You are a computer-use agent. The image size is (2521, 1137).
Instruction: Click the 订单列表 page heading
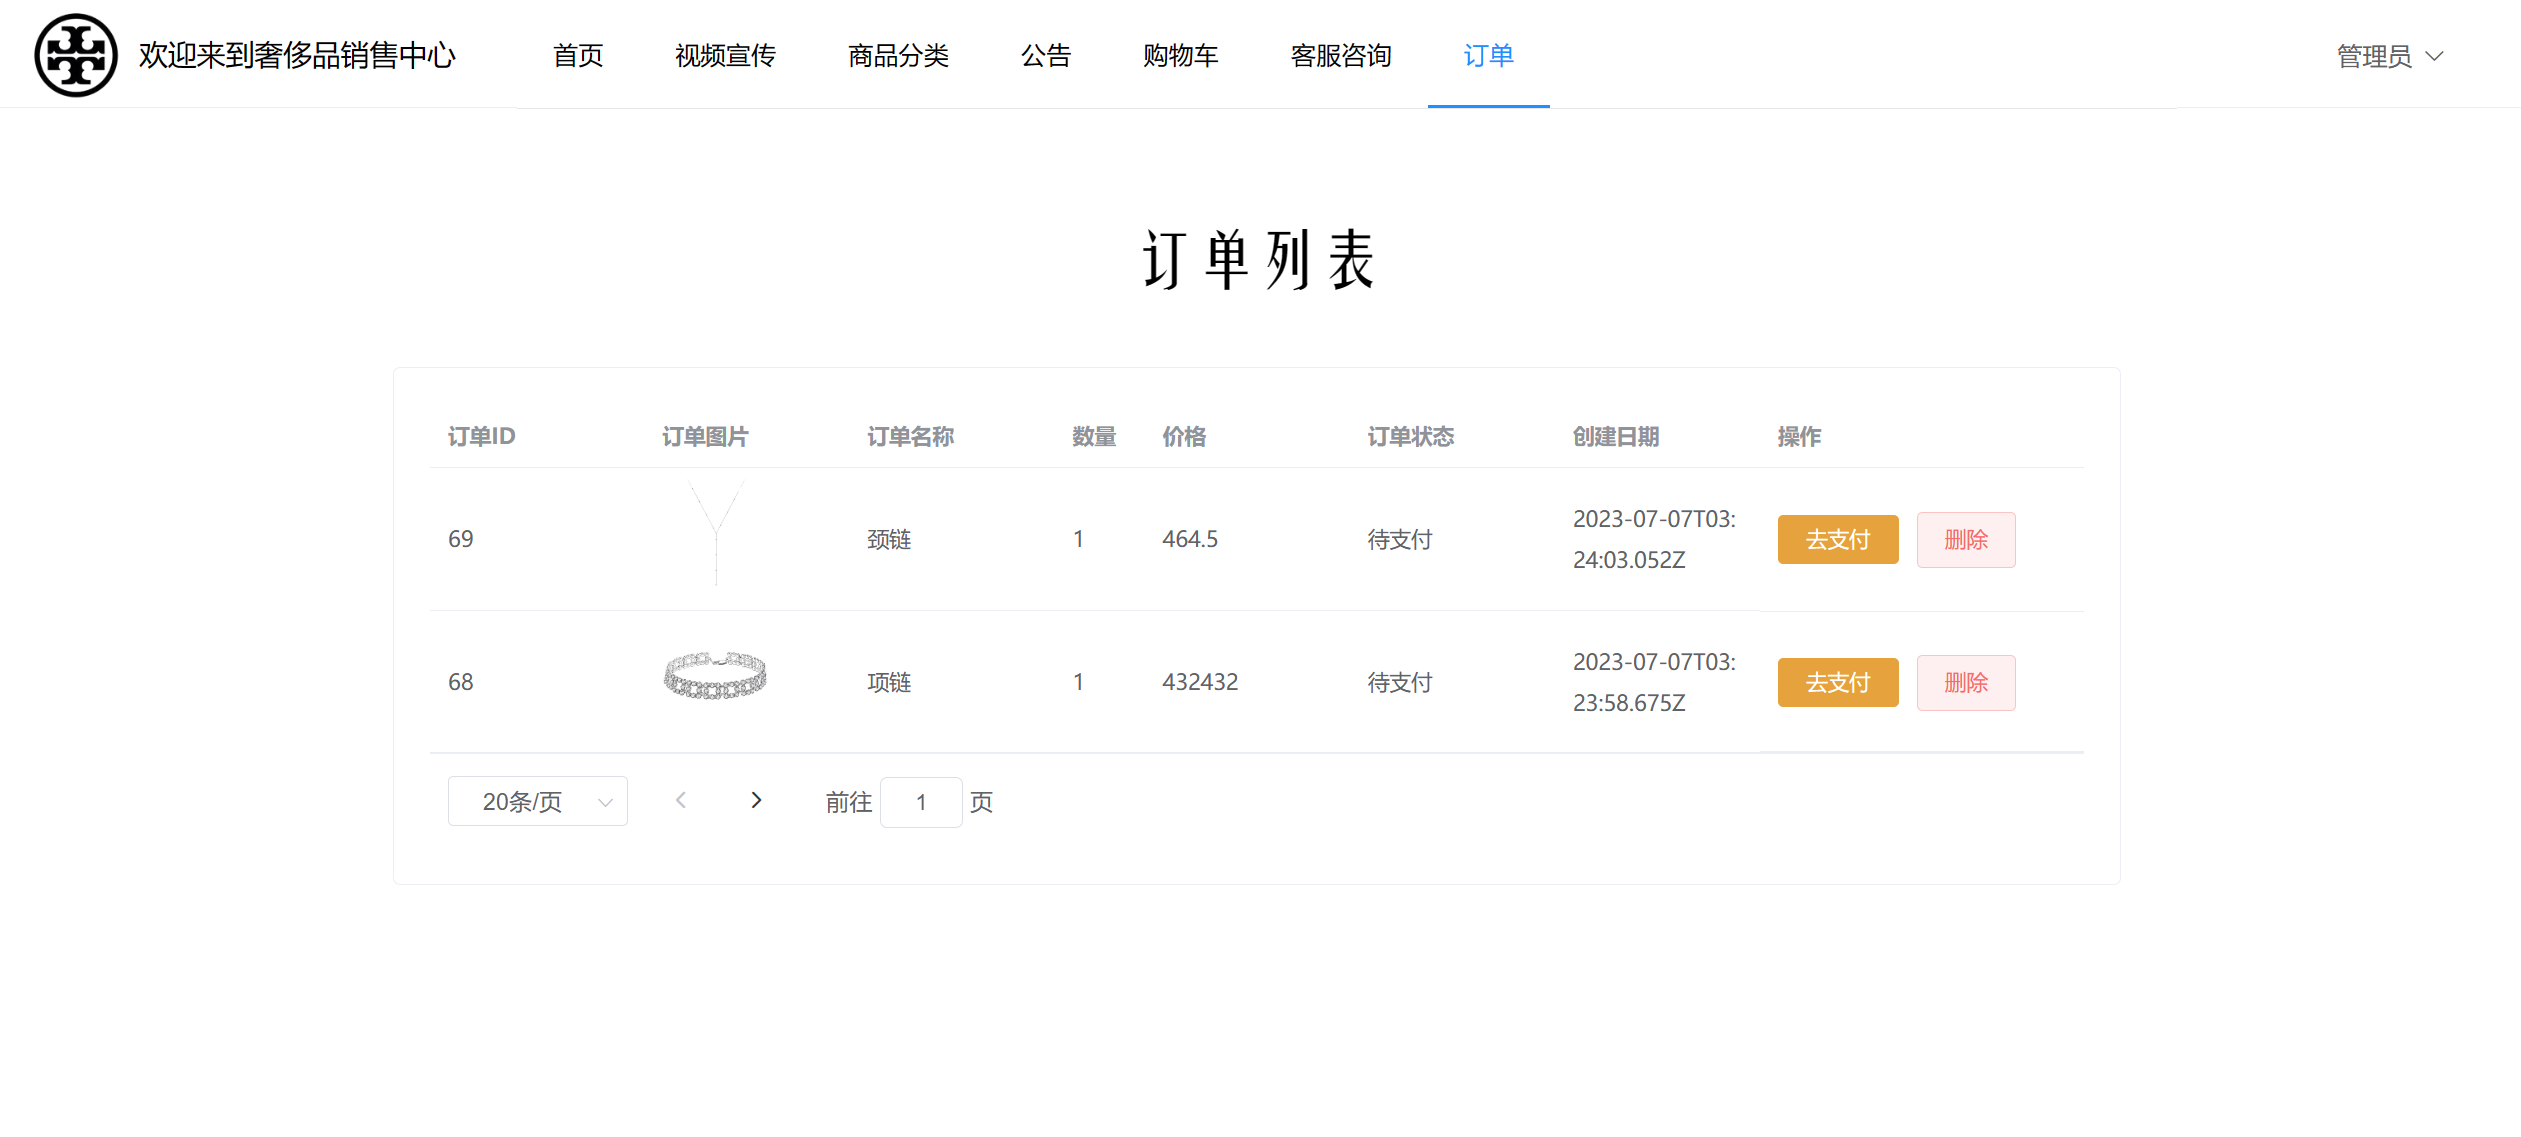point(1260,260)
